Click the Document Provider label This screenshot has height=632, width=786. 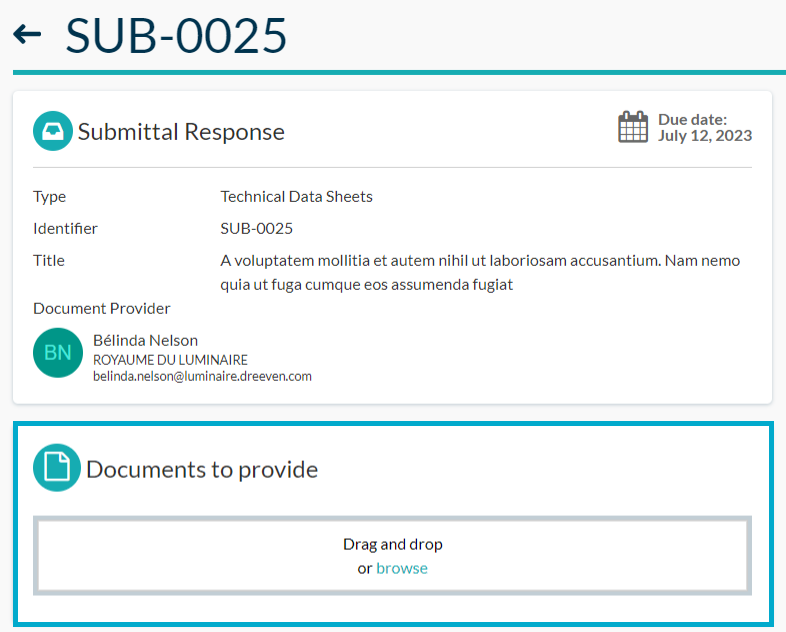[101, 308]
